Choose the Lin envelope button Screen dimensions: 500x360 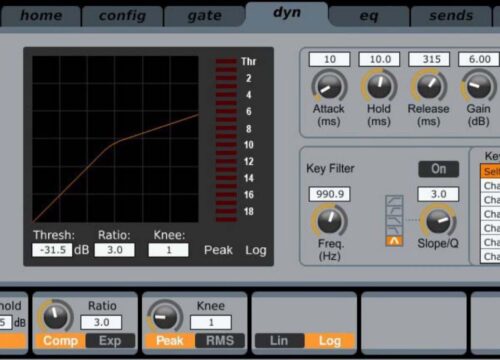coord(279,341)
